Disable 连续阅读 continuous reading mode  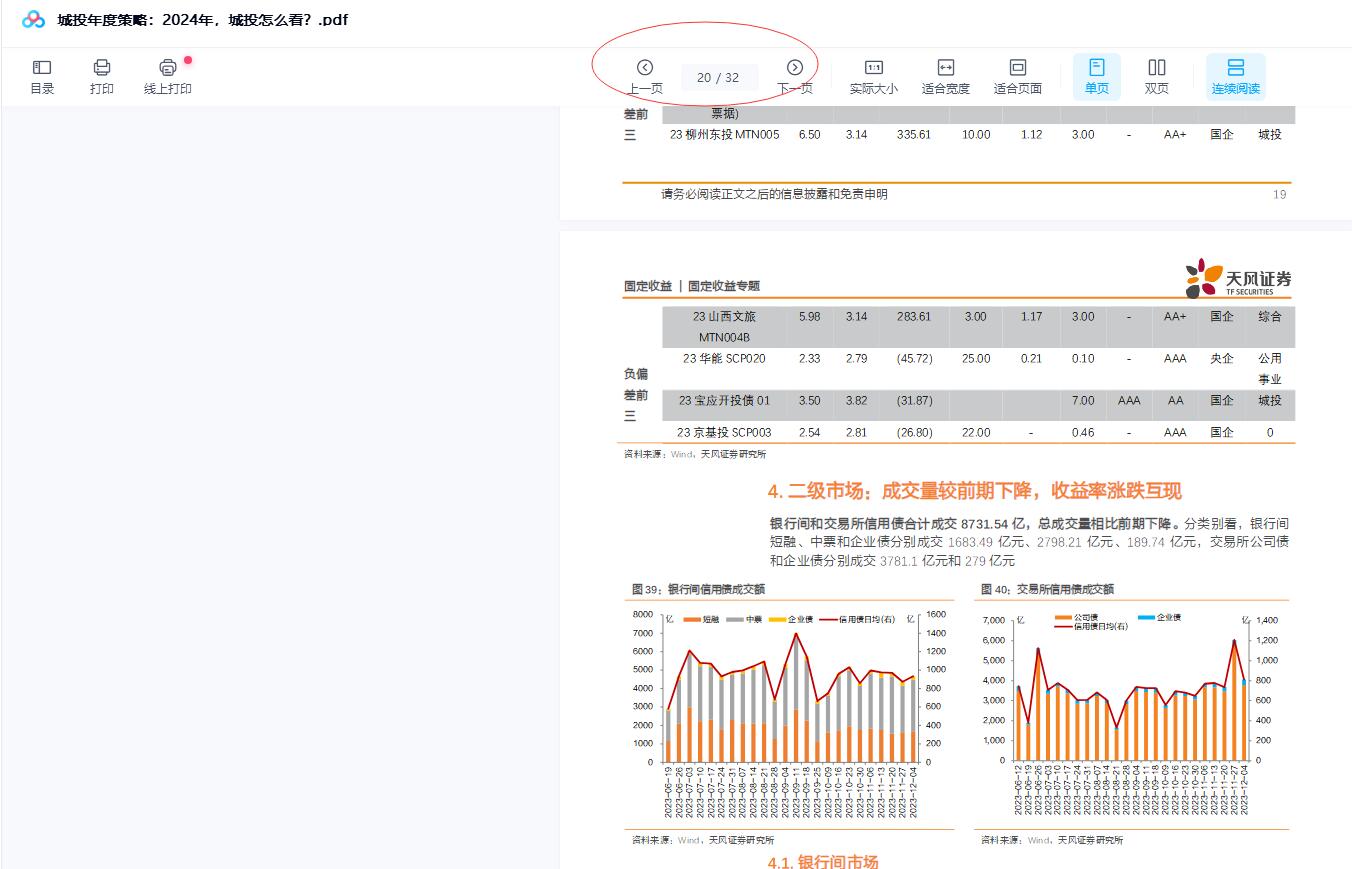pos(1238,76)
